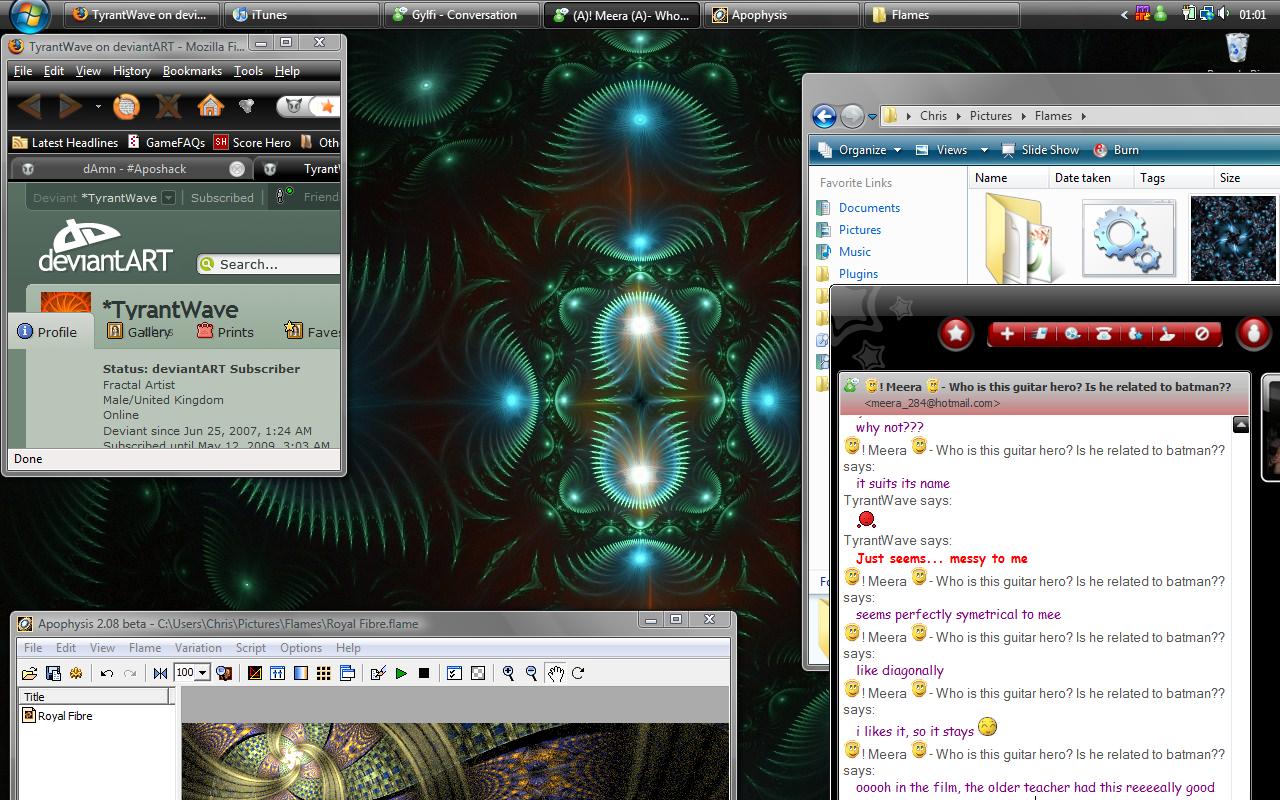Screen dimensions: 1280x800
Task: Open the Flame menu in Apophysis
Action: 145,648
